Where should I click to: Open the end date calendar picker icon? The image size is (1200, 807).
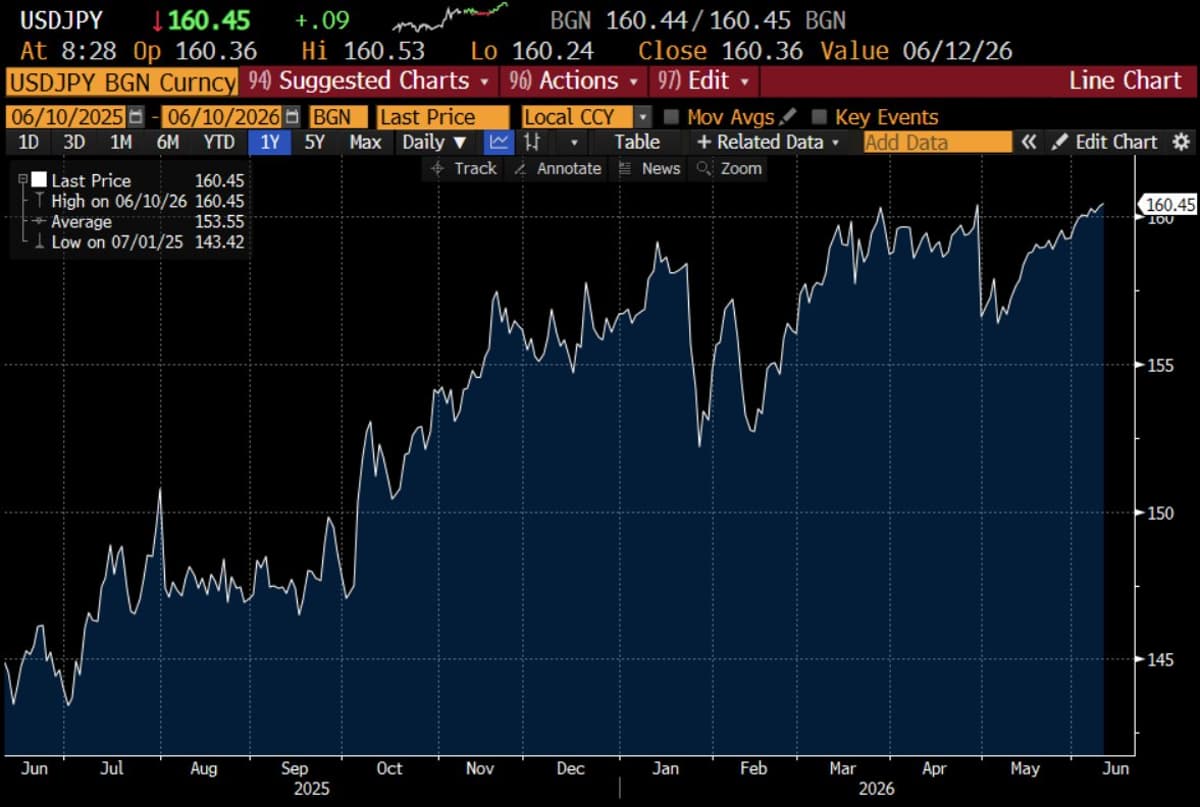[293, 117]
